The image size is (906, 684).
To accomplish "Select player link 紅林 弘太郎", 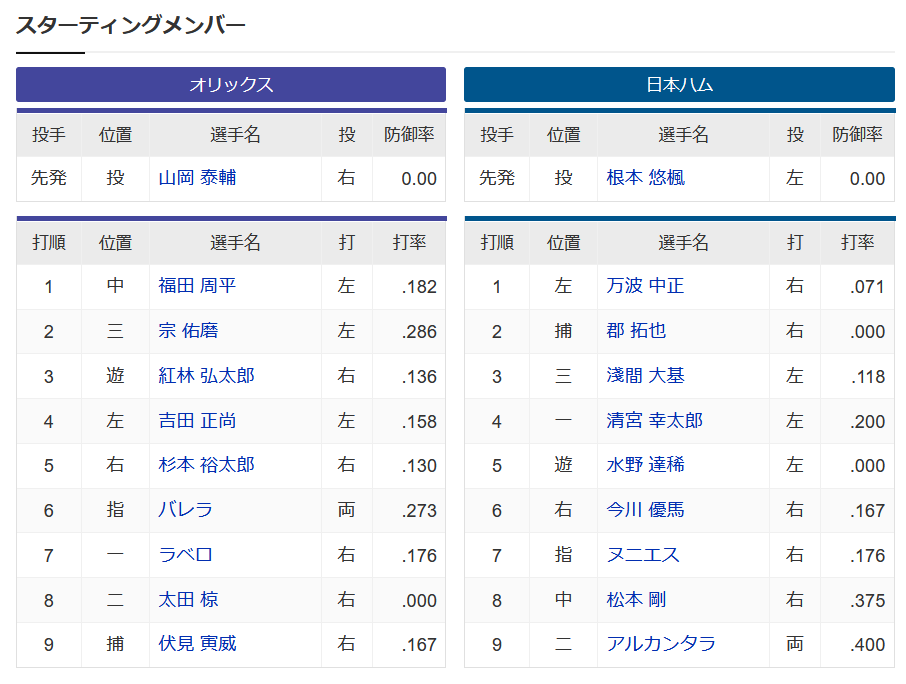I will click(x=206, y=376).
